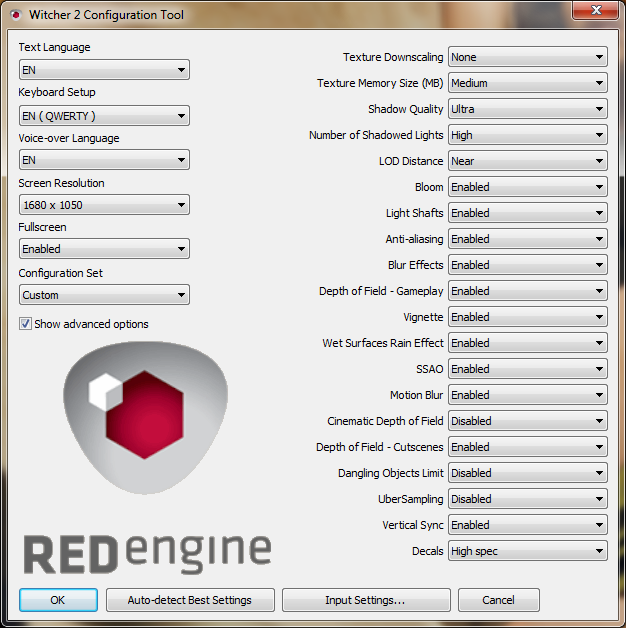Click the OK button

coord(58,600)
